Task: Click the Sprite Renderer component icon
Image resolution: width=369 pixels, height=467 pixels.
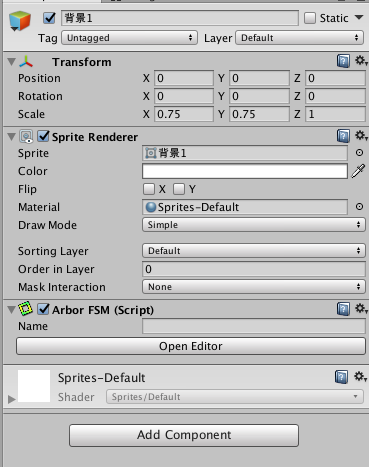Action: coord(26,137)
